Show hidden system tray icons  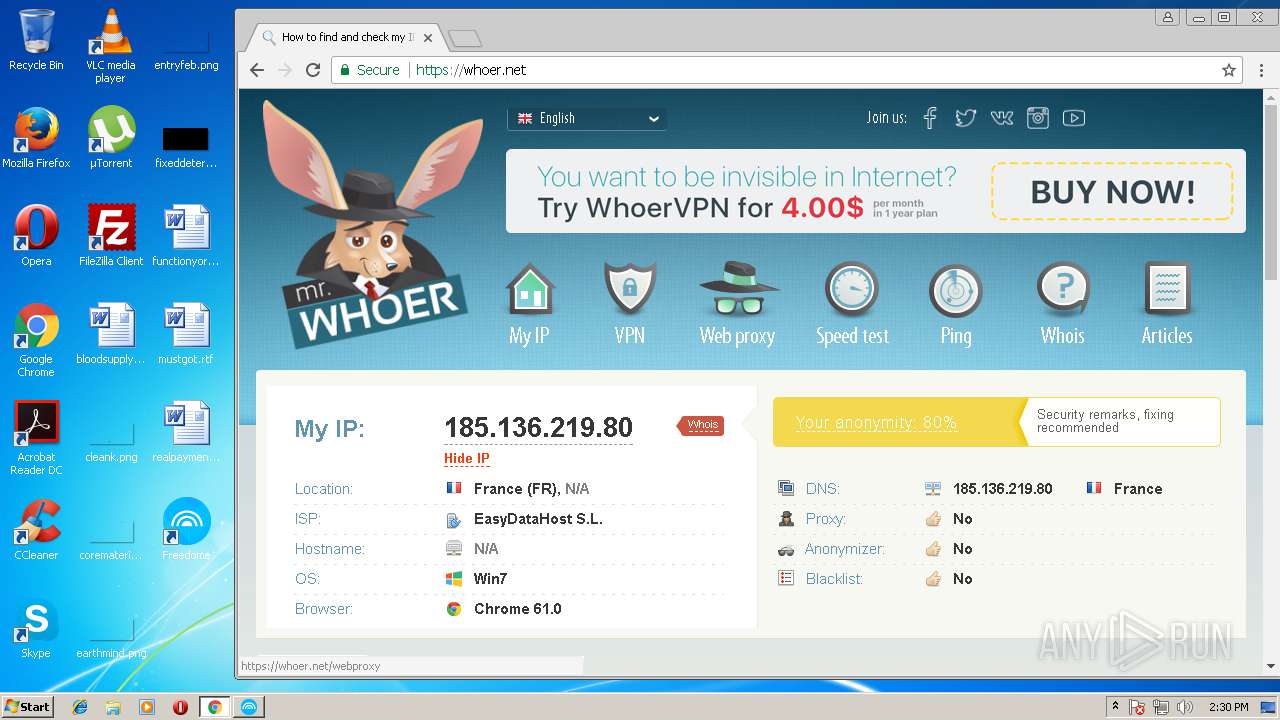(1115, 707)
